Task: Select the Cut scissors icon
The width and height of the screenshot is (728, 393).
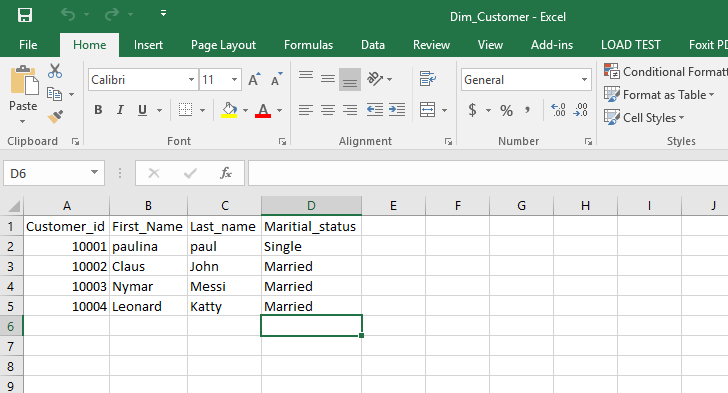Action: (x=55, y=71)
